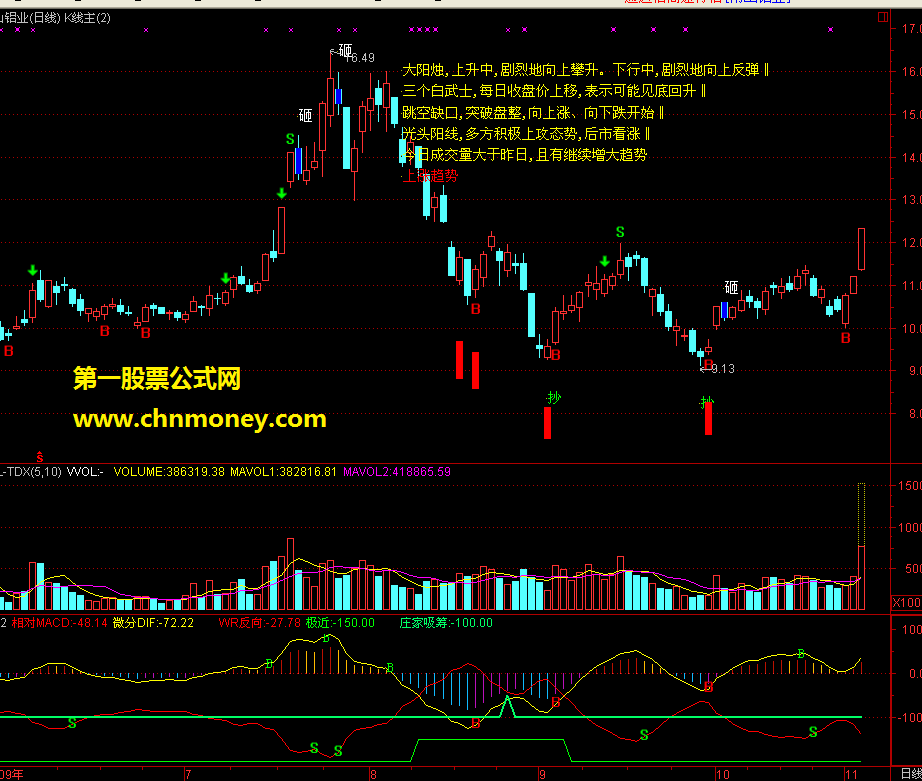Click the month 9 mark on time axis
The width and height of the screenshot is (922, 781).
pyautogui.click(x=542, y=774)
